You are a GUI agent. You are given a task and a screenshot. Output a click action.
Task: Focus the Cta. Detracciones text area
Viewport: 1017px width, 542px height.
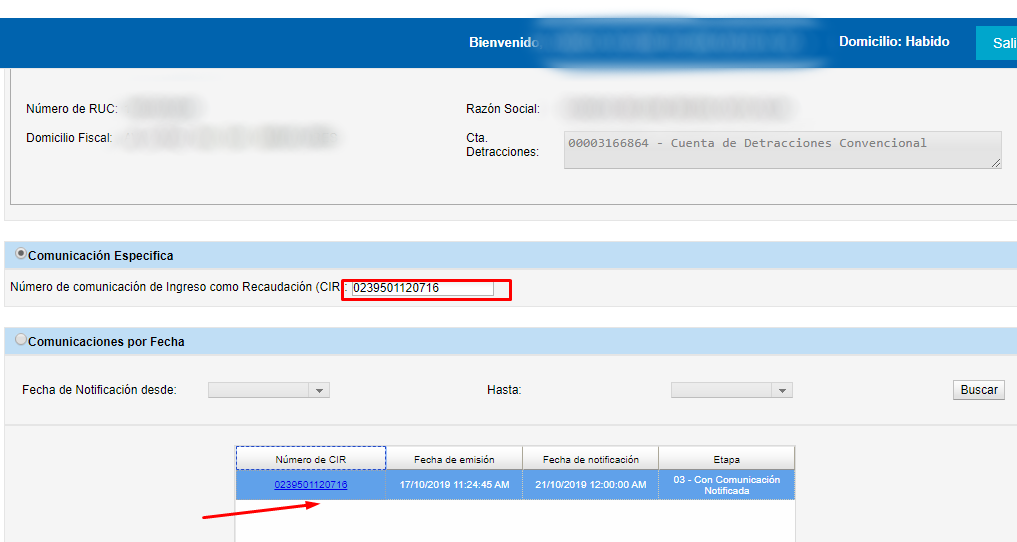click(x=780, y=149)
